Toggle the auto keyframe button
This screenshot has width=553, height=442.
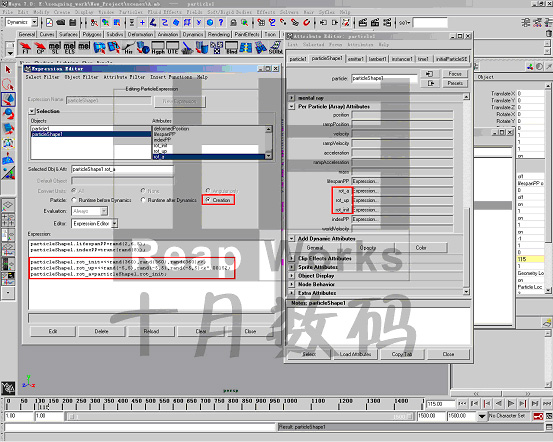pyautogui.click(x=538, y=416)
